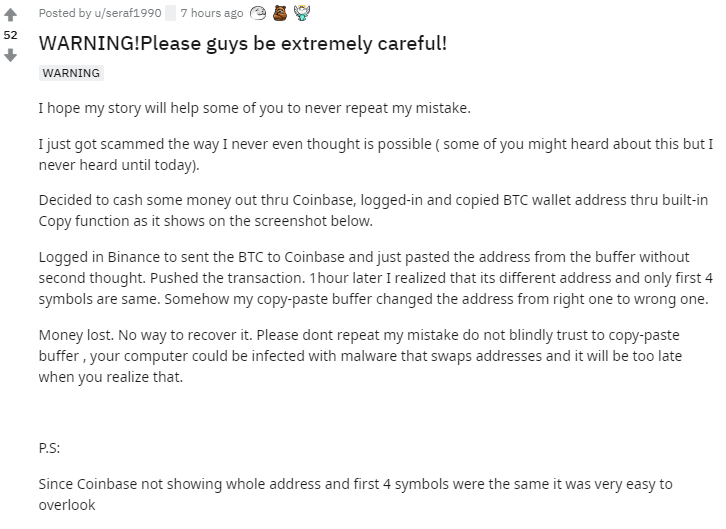726x529 pixels.
Task: Click the 'Money lost' paragraph
Action: (360, 355)
